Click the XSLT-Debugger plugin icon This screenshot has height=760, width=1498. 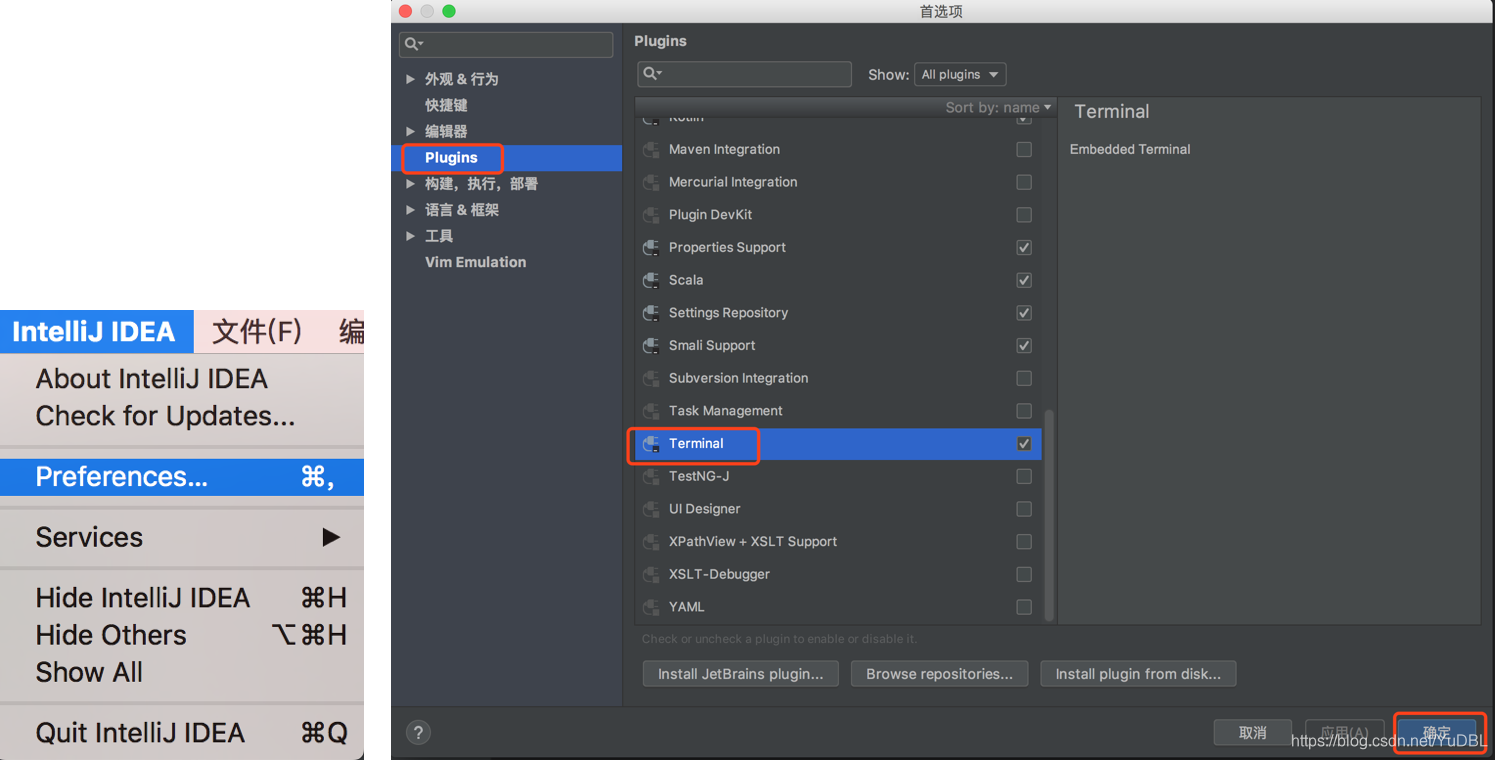coord(651,574)
